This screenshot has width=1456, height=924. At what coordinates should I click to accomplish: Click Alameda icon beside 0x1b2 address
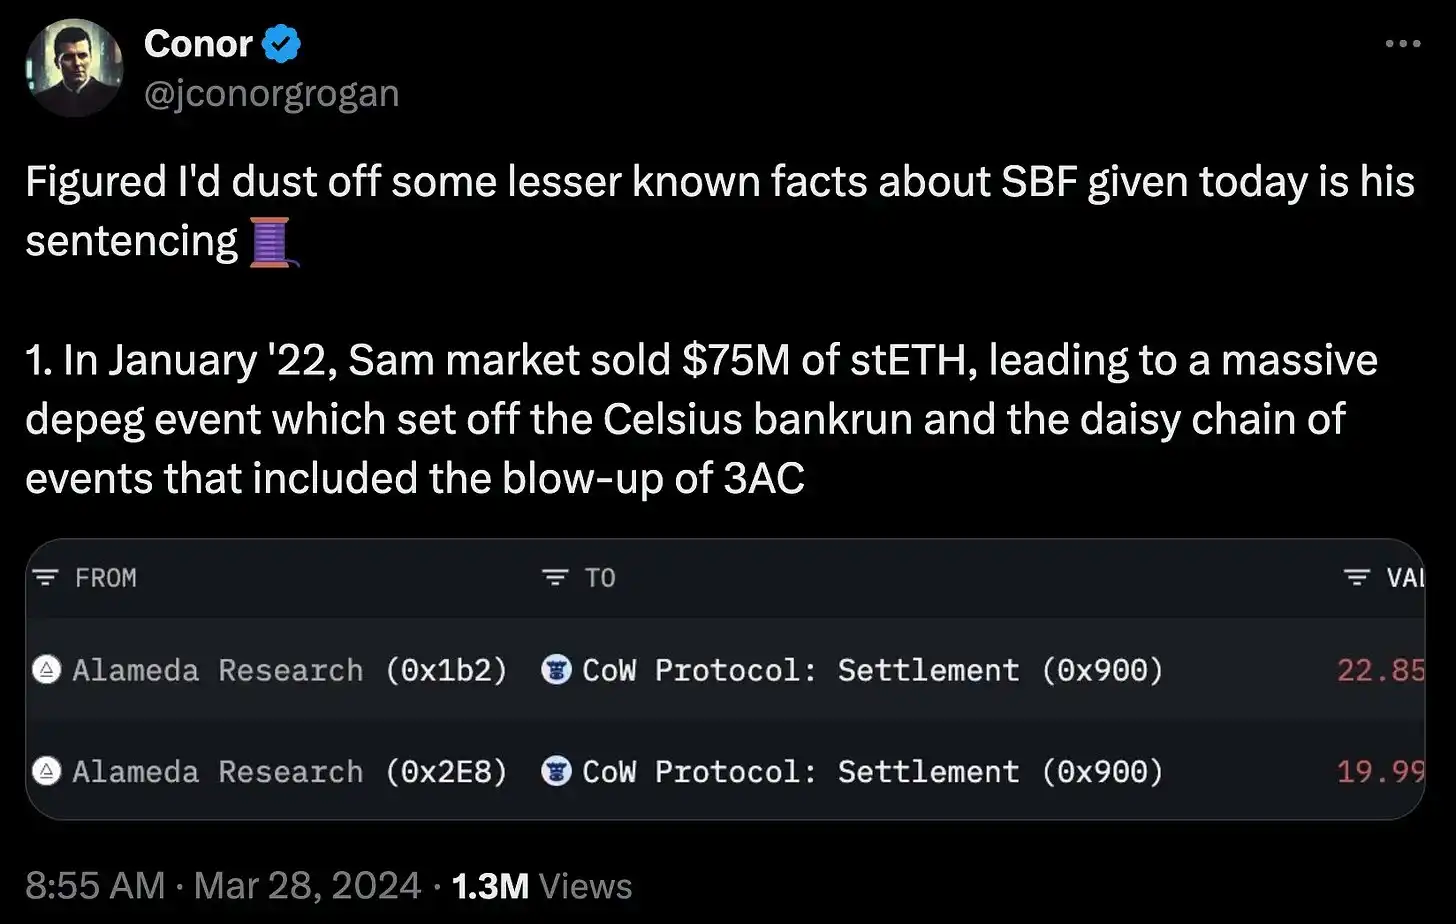47,670
